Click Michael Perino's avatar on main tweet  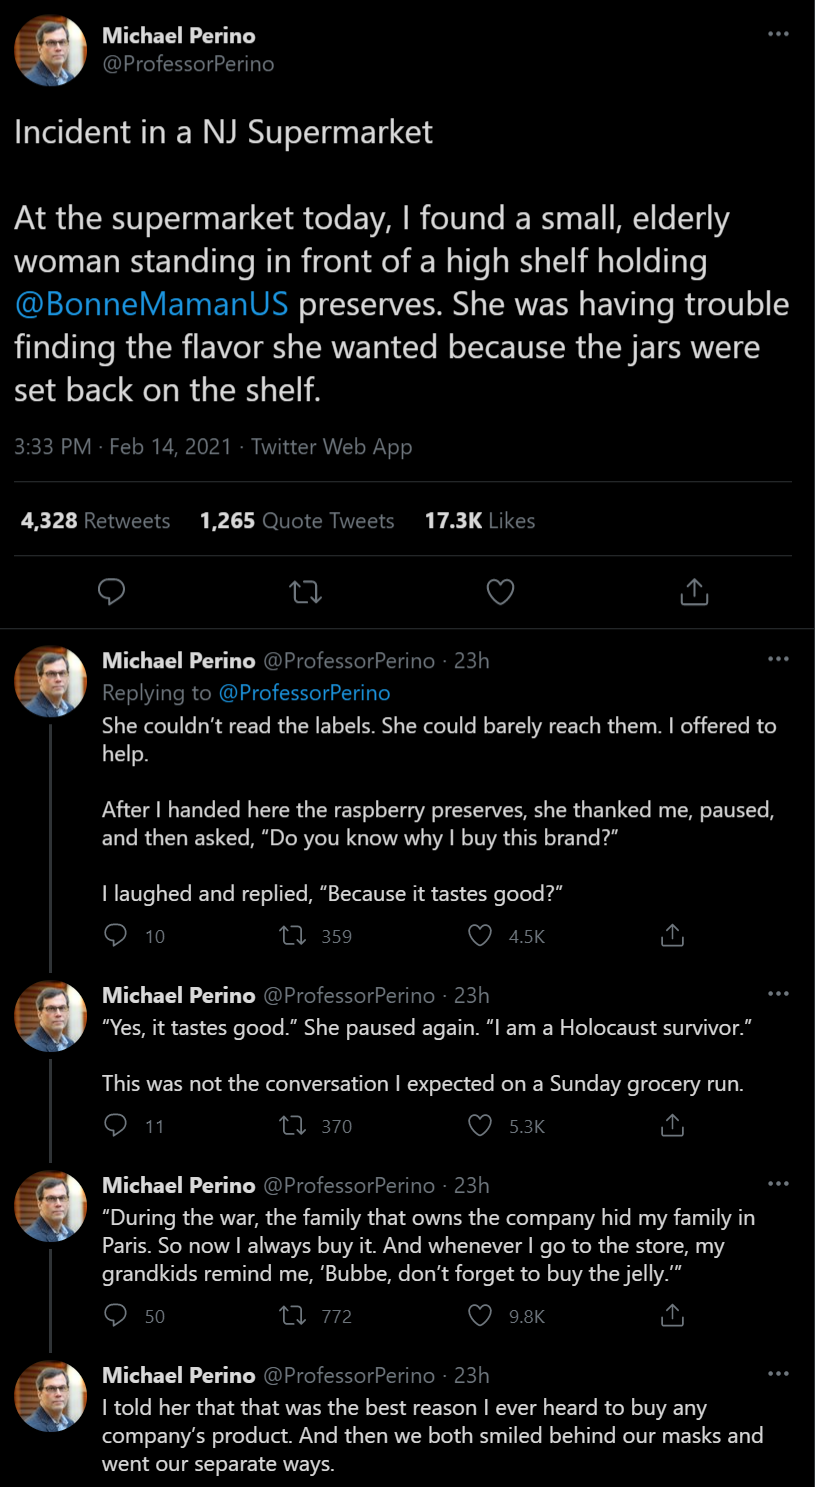point(50,50)
